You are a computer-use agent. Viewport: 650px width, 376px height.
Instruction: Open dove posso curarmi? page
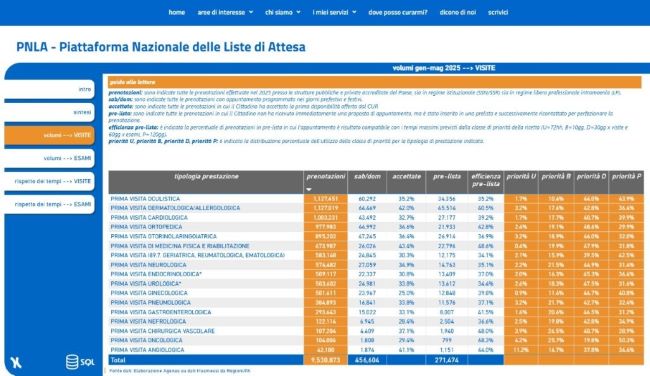coord(398,12)
